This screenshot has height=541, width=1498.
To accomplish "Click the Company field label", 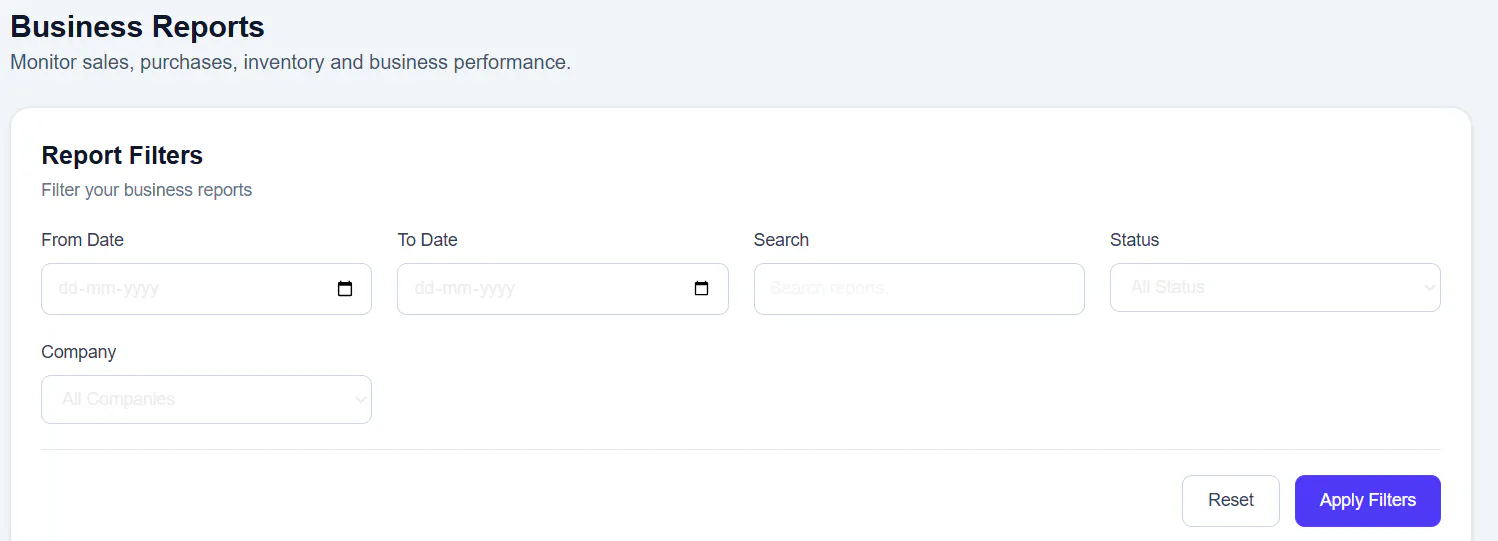I will coord(79,352).
